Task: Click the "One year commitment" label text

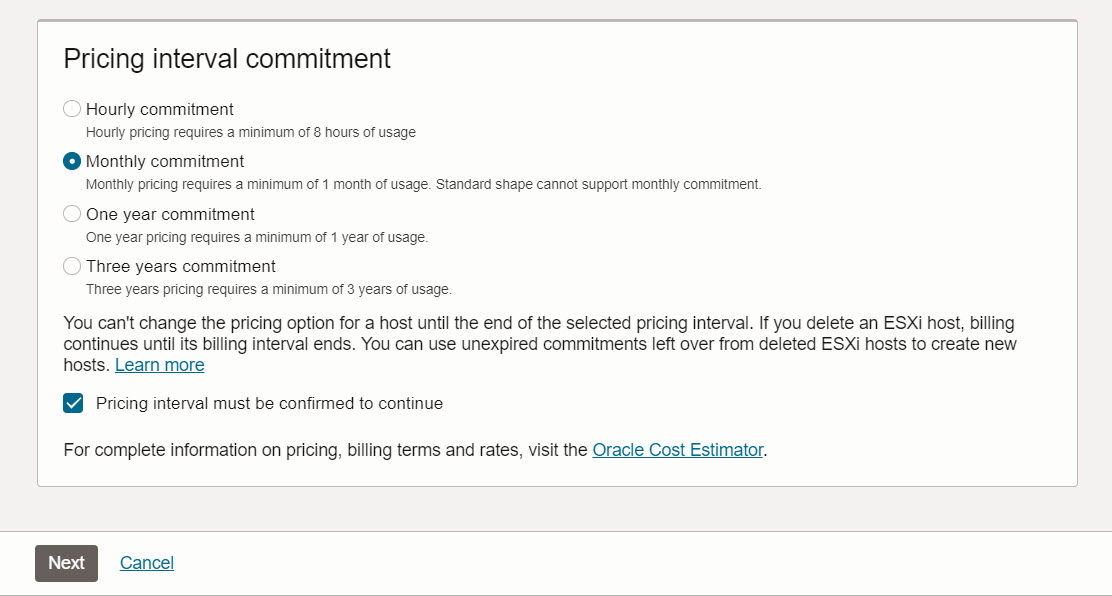Action: [x=170, y=214]
